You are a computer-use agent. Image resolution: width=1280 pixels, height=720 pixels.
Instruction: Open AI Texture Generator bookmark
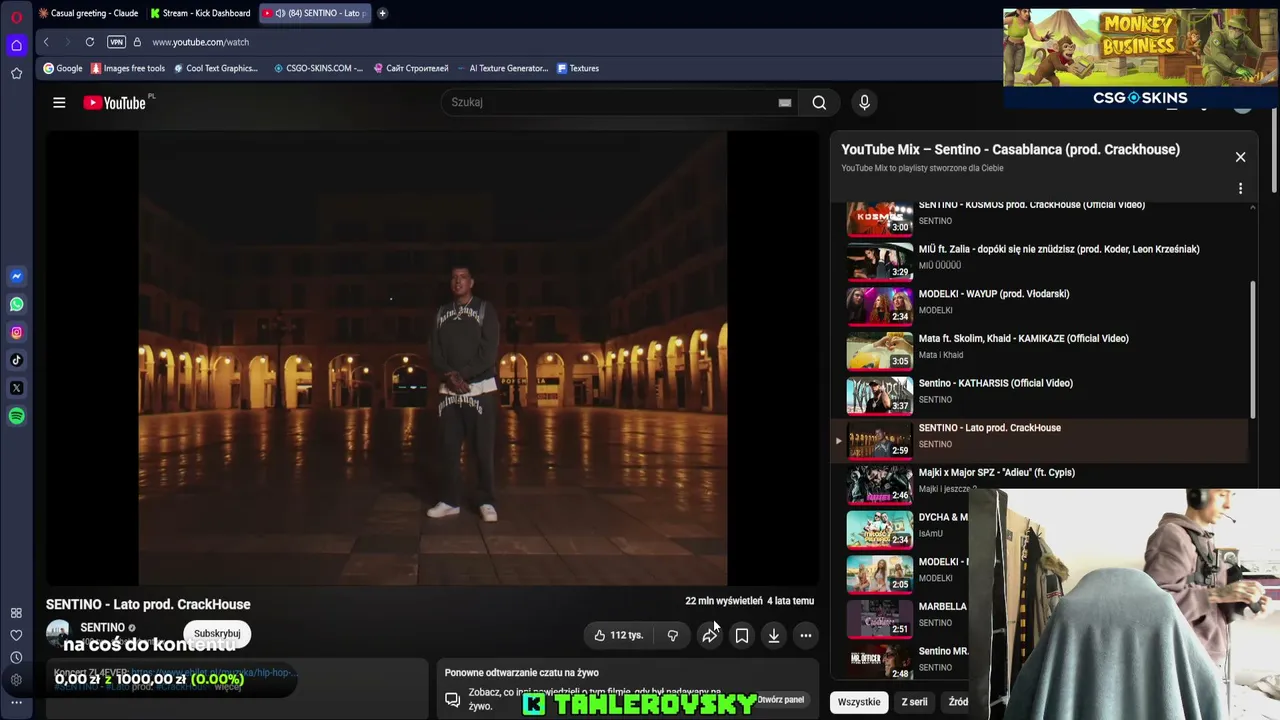[503, 68]
